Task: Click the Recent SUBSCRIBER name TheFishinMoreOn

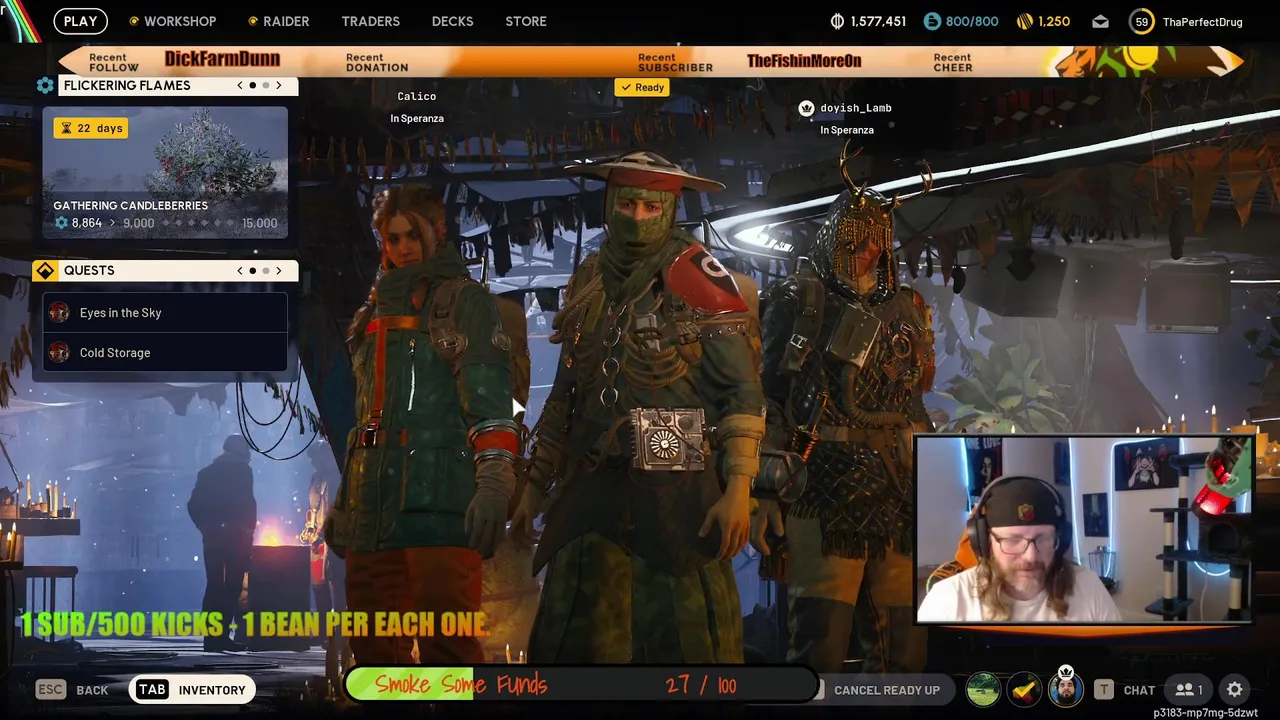Action: tap(804, 61)
